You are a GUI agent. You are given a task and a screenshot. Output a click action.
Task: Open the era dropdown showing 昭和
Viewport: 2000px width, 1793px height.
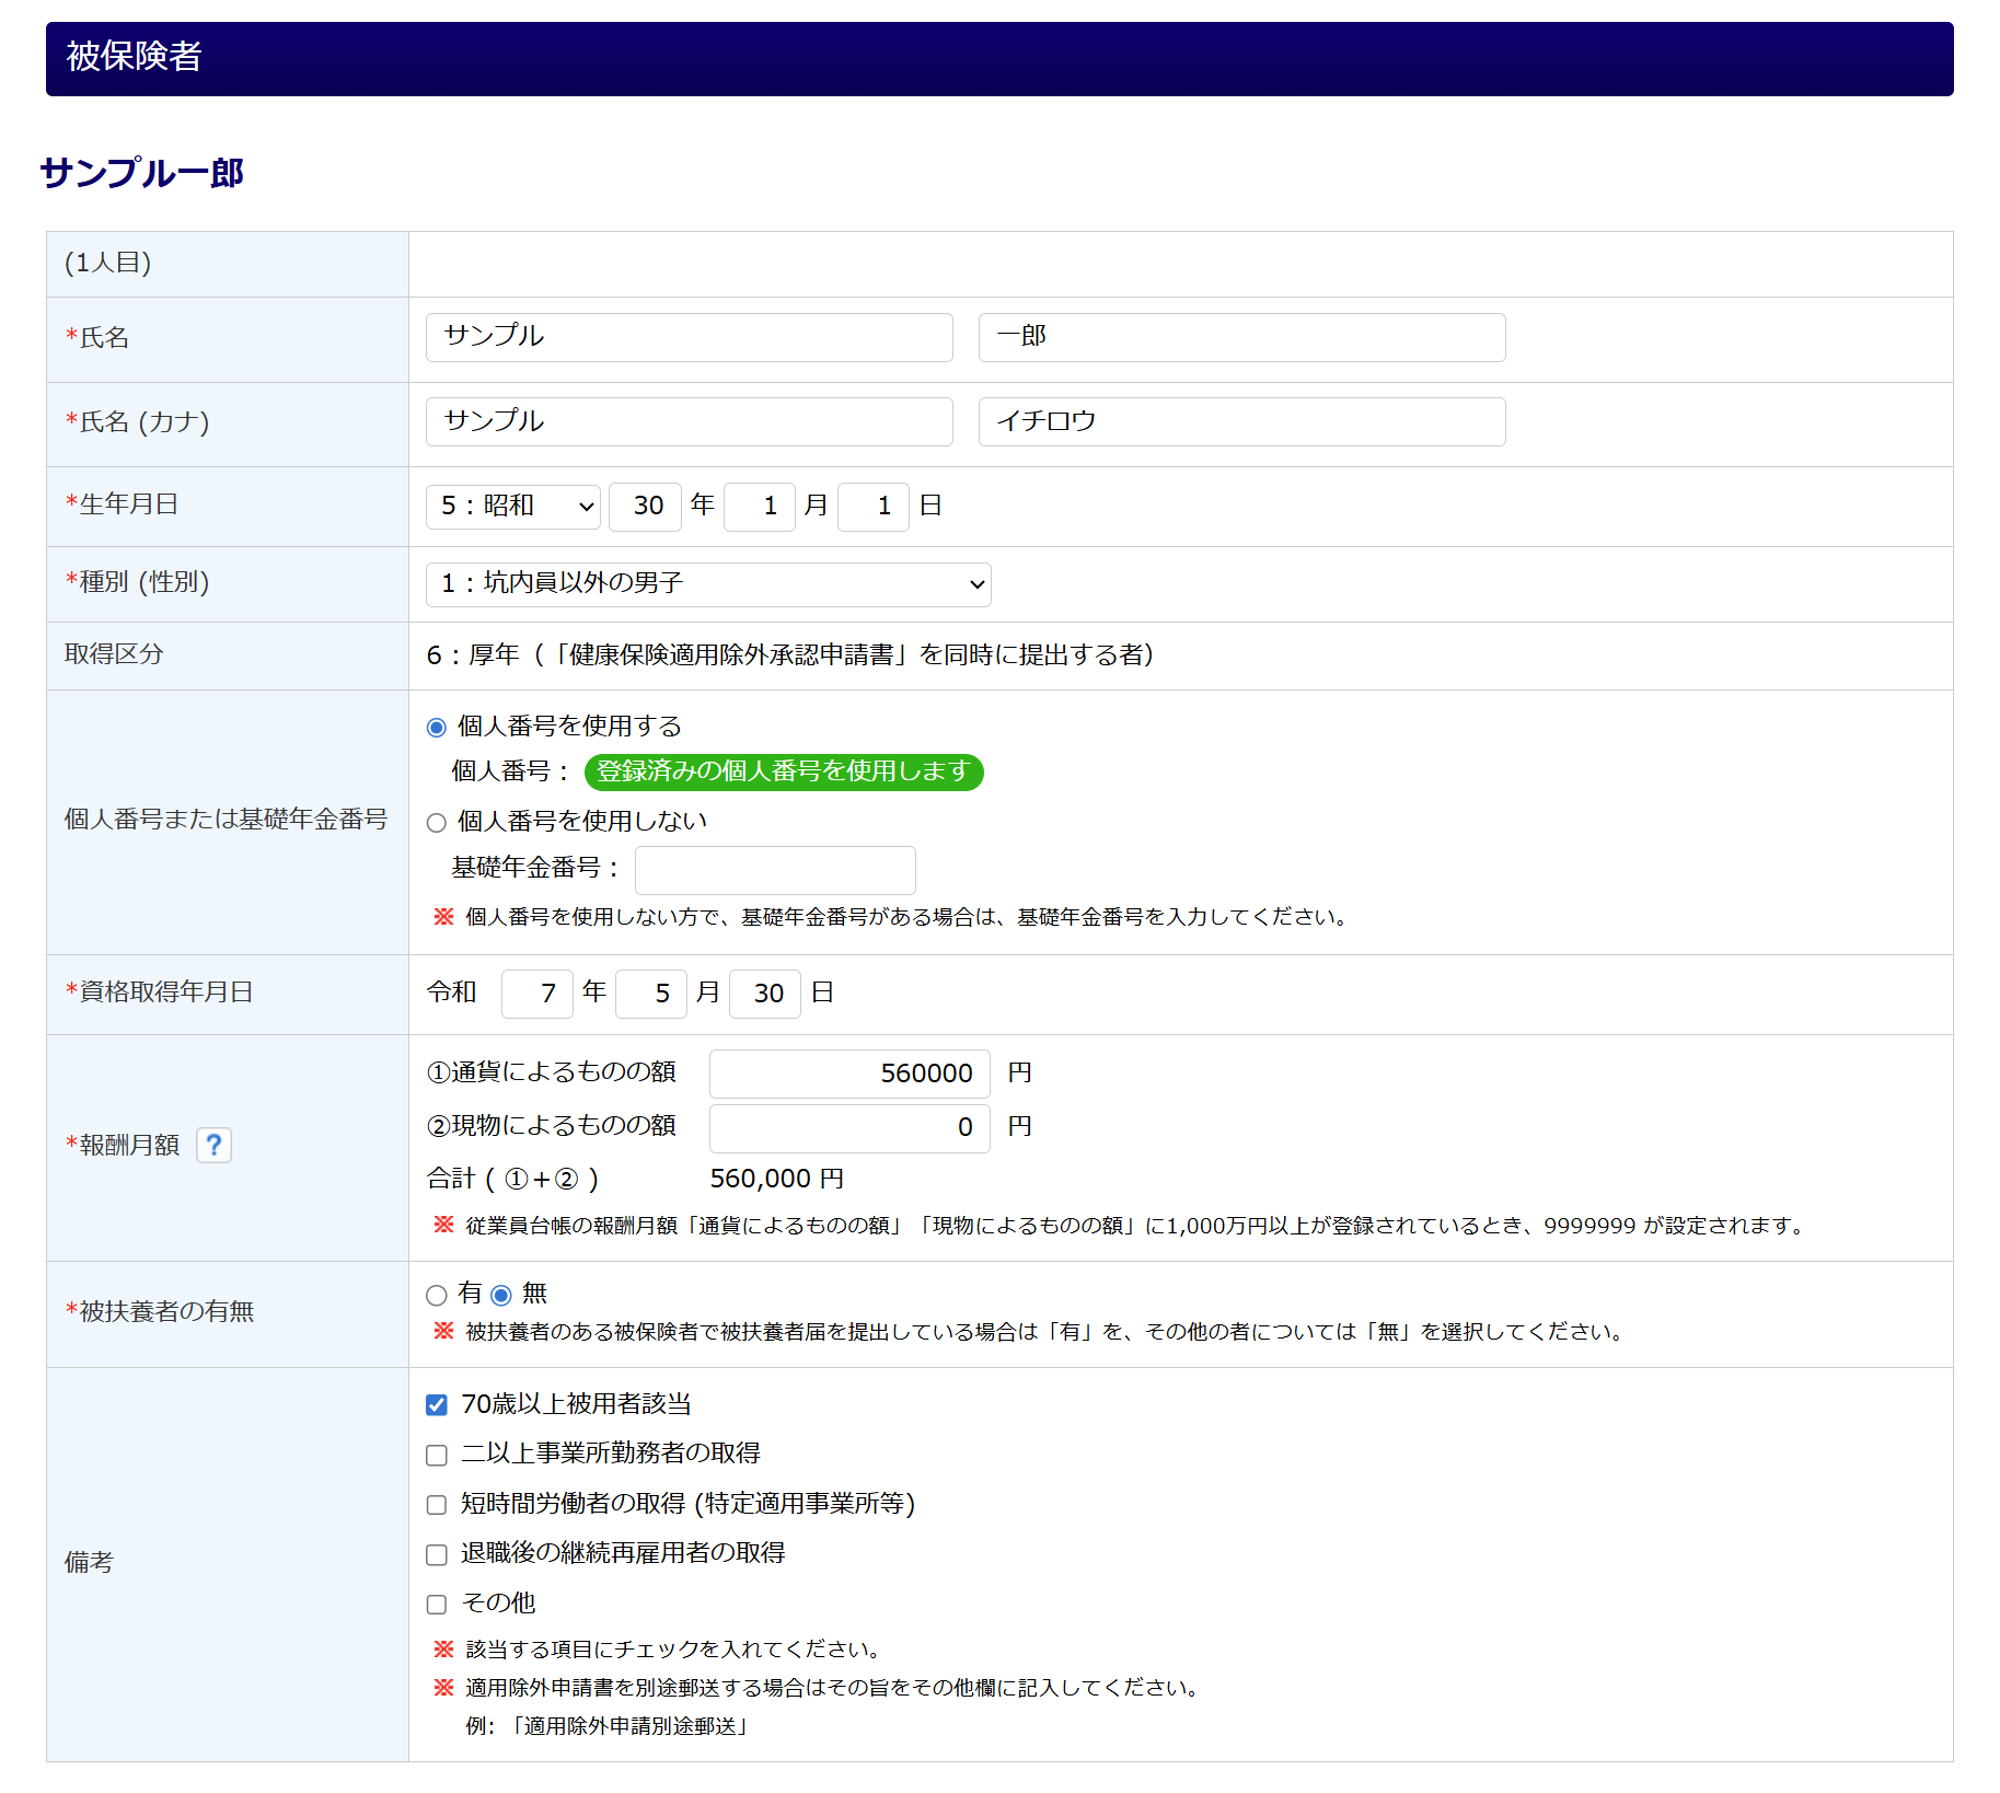pyautogui.click(x=513, y=506)
